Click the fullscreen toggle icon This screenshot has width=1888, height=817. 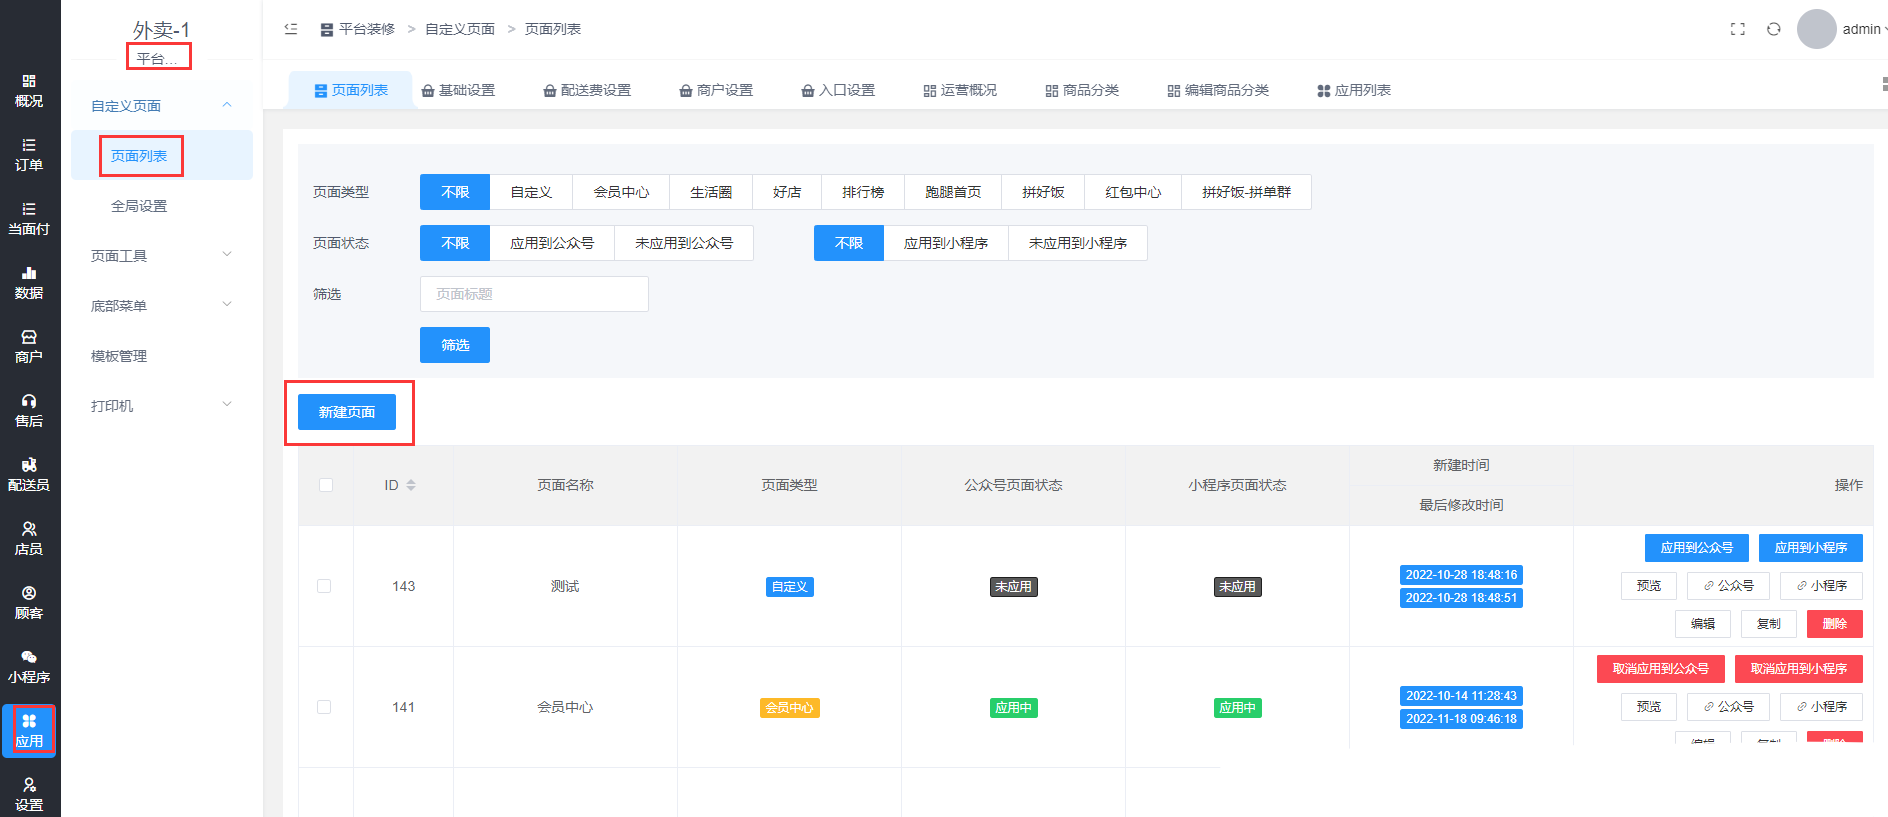(1738, 29)
